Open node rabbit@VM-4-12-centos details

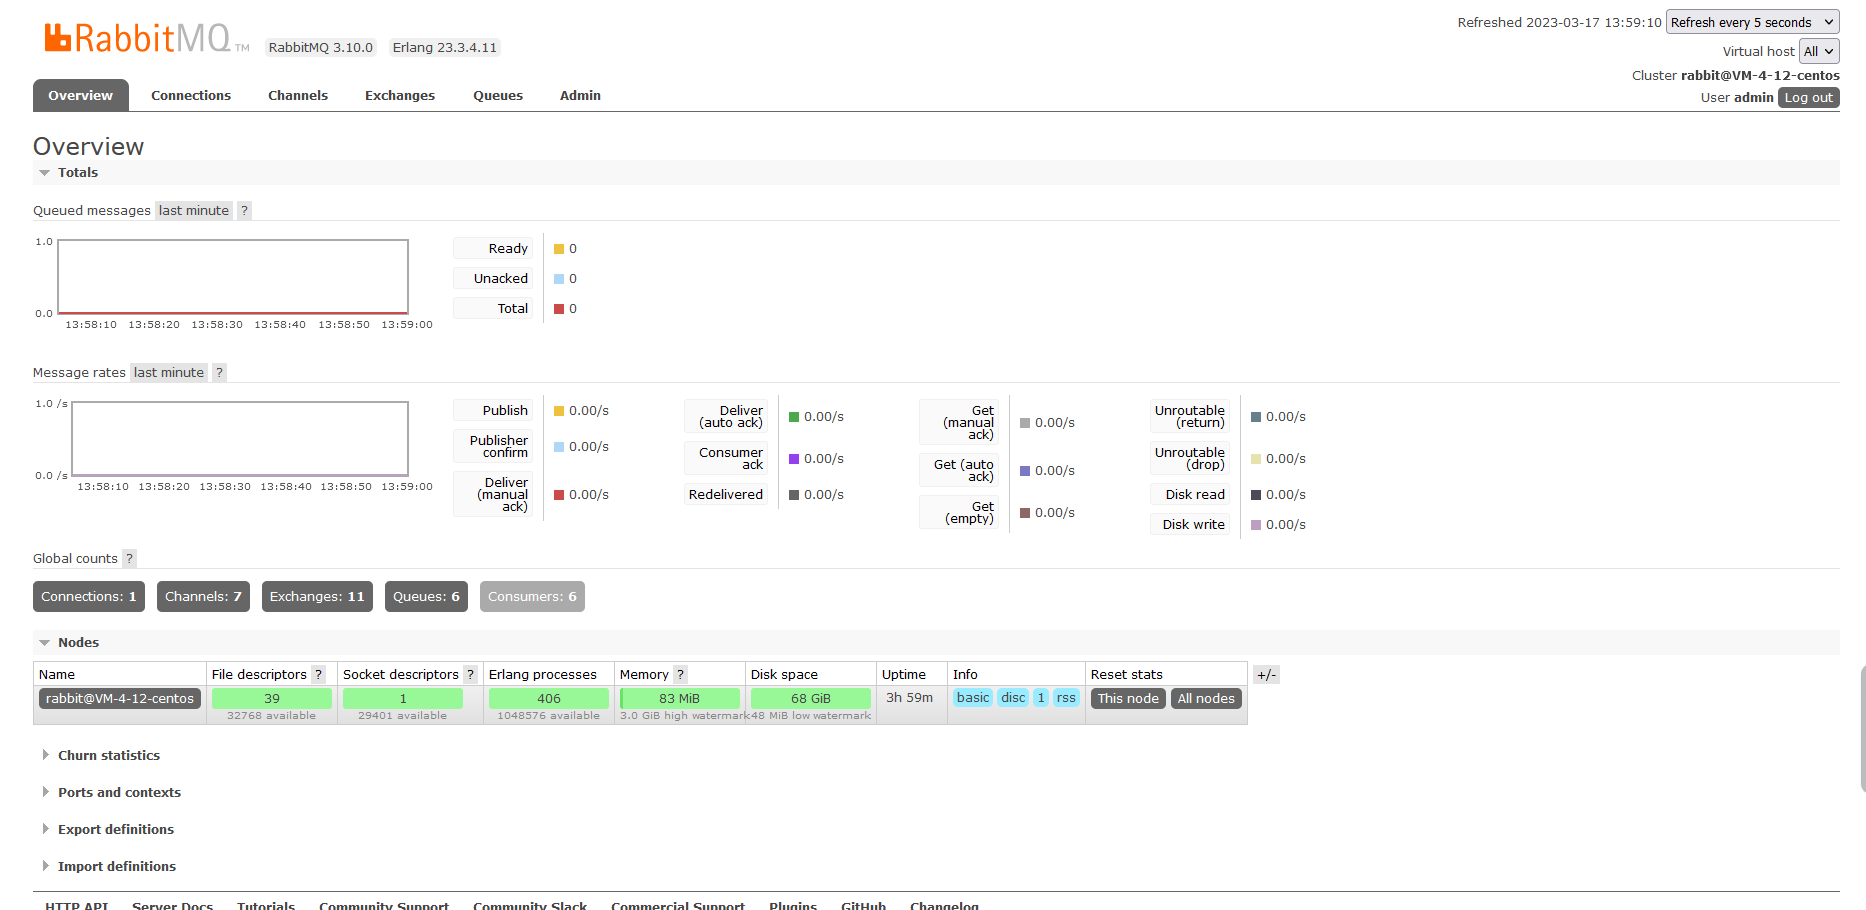(120, 698)
